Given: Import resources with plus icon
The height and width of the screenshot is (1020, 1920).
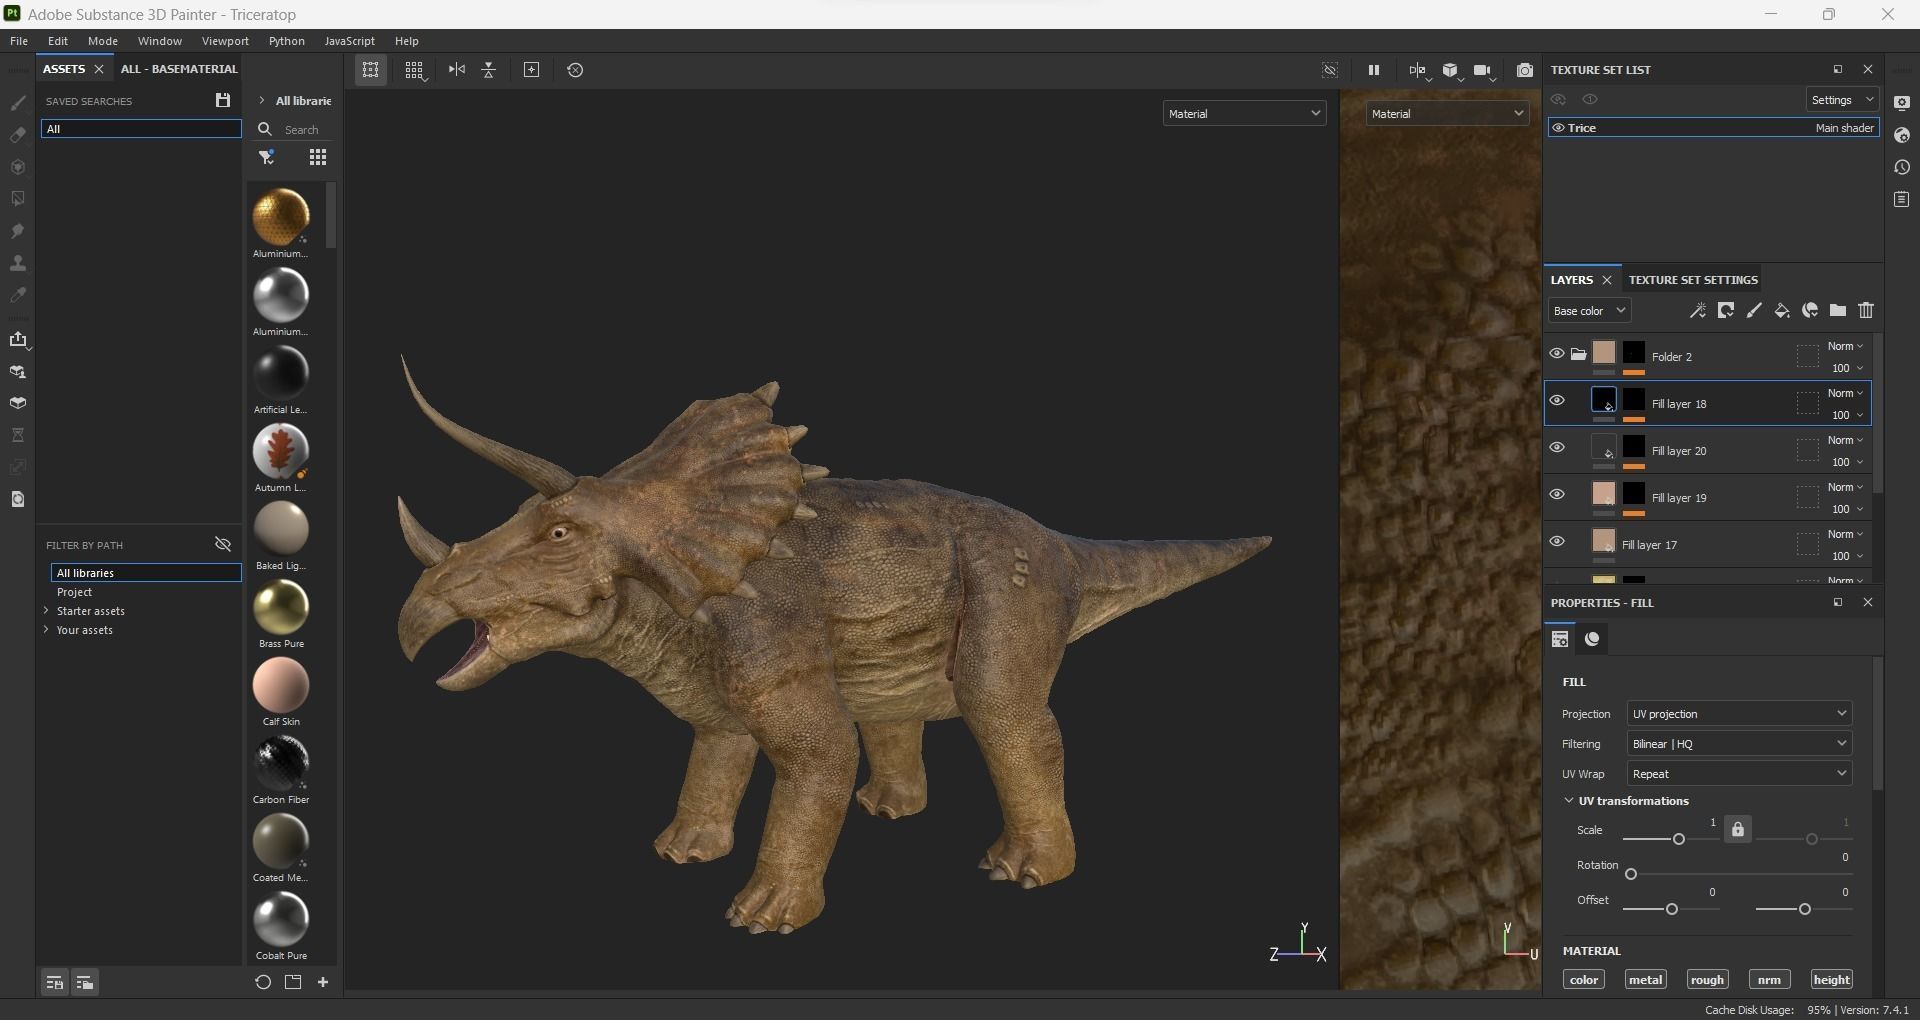Looking at the screenshot, I should 323,982.
